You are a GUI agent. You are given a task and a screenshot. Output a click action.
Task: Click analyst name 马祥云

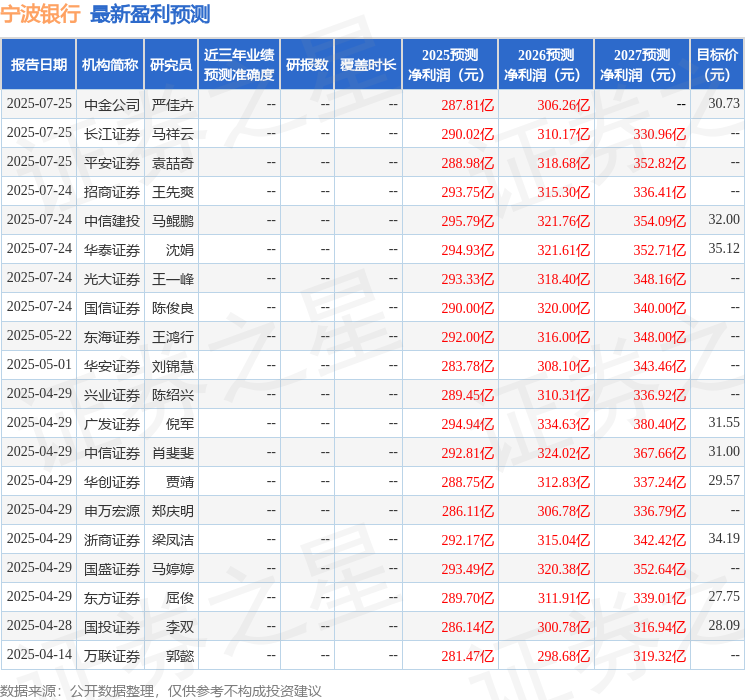click(172, 134)
